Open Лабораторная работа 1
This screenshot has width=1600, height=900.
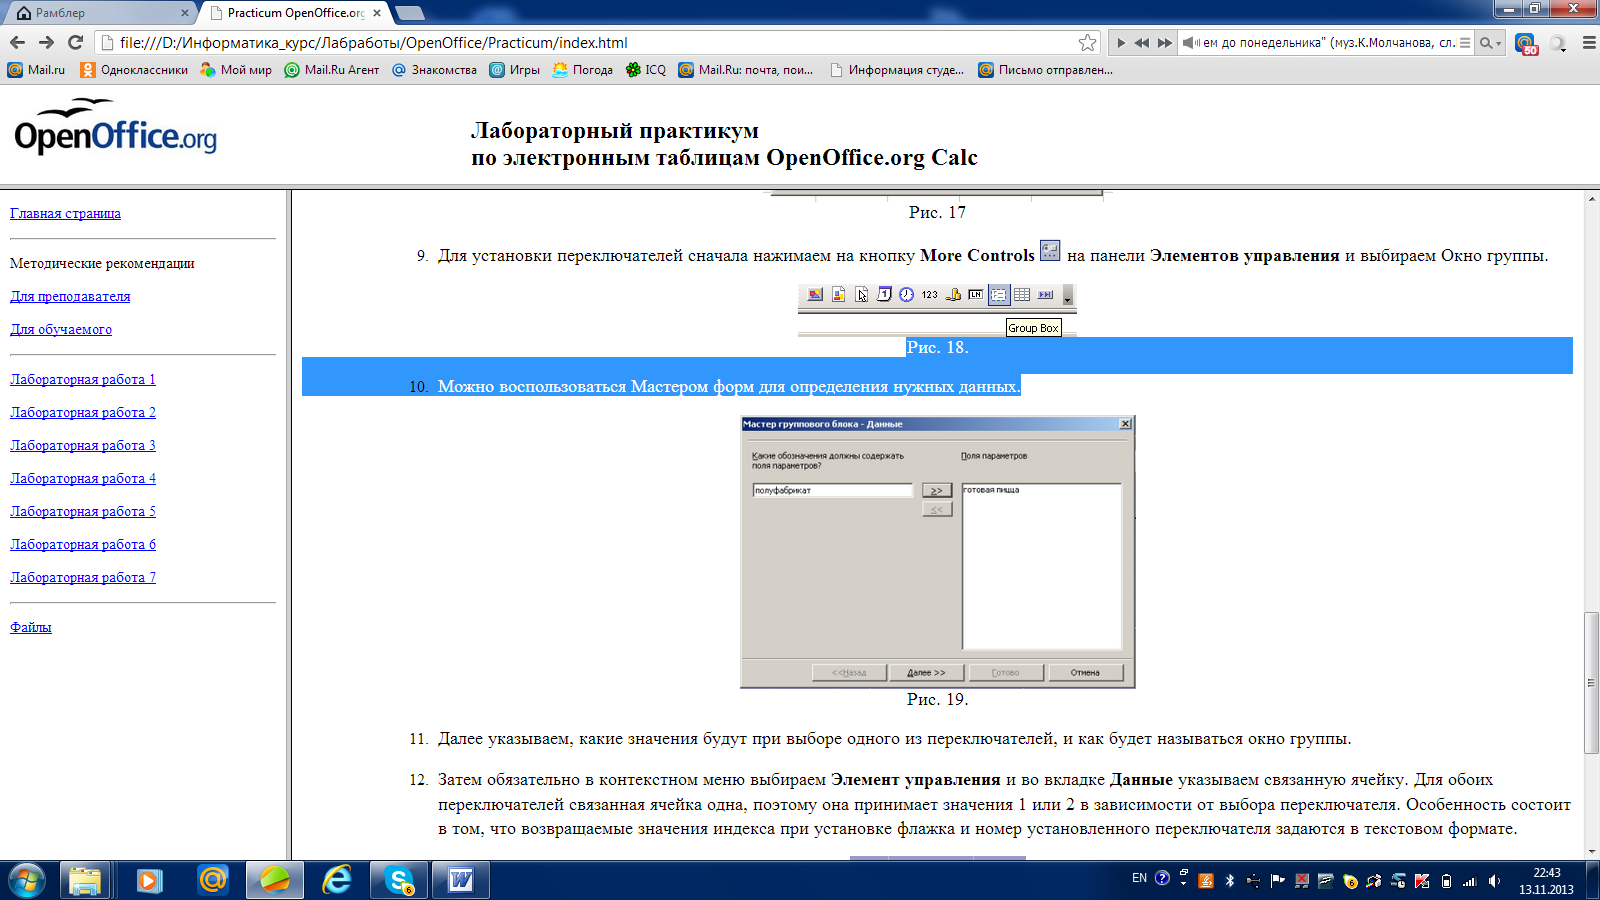point(83,379)
